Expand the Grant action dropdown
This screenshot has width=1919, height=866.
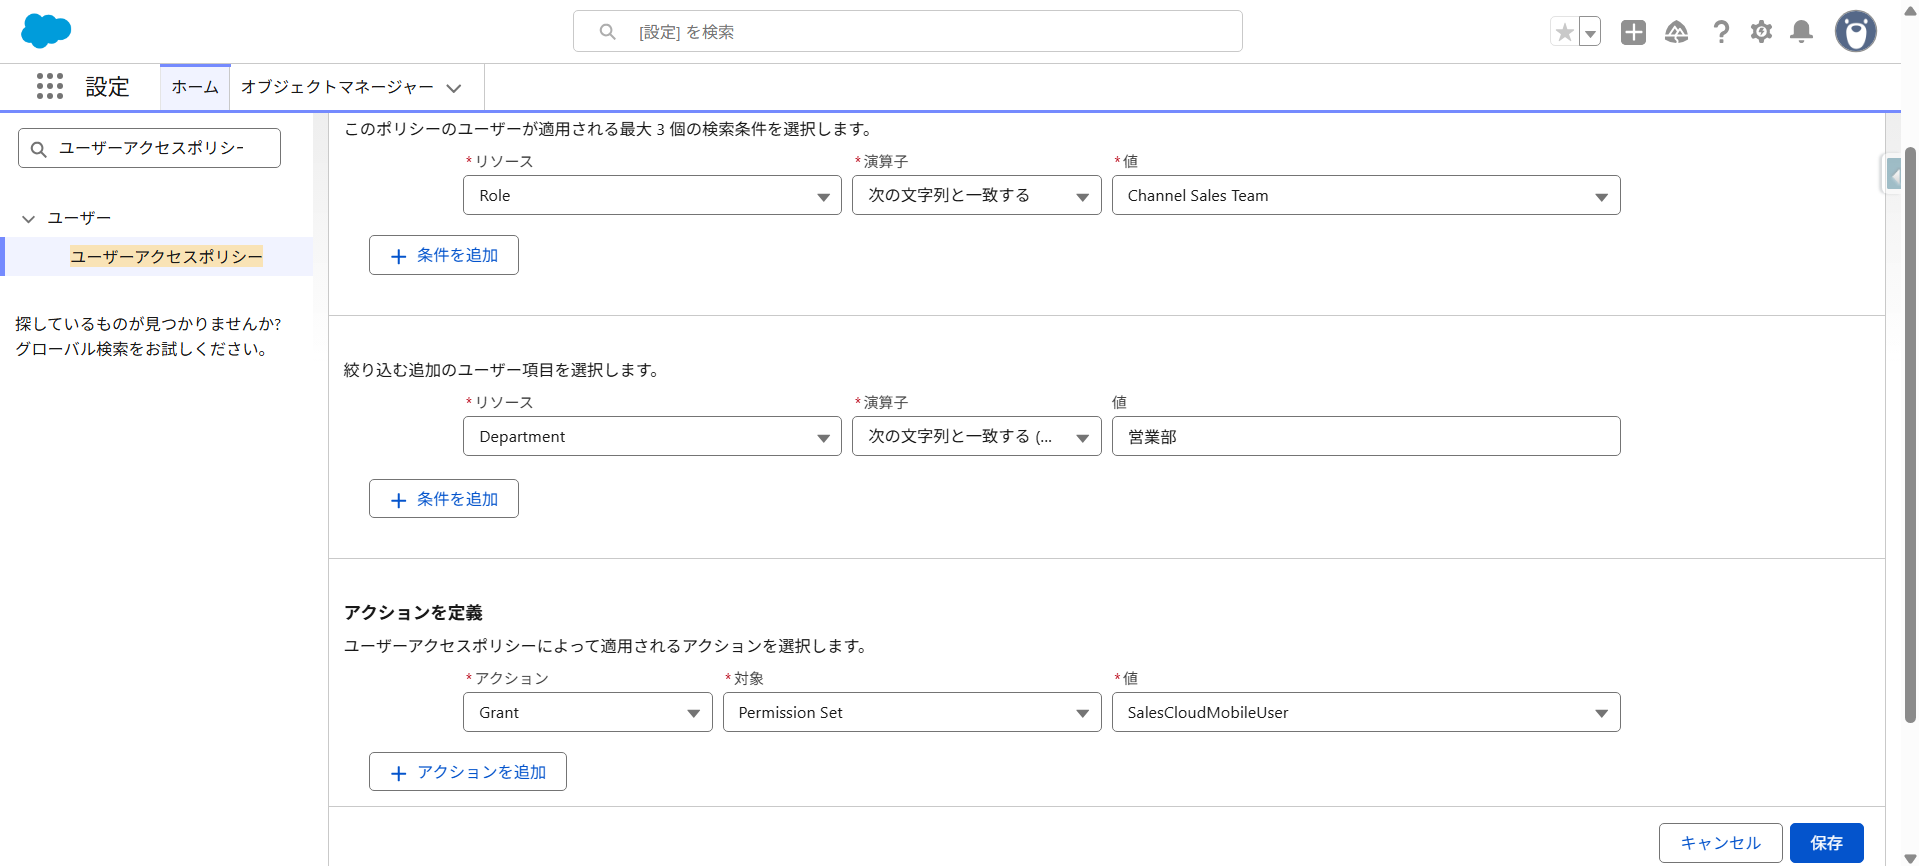click(x=587, y=713)
